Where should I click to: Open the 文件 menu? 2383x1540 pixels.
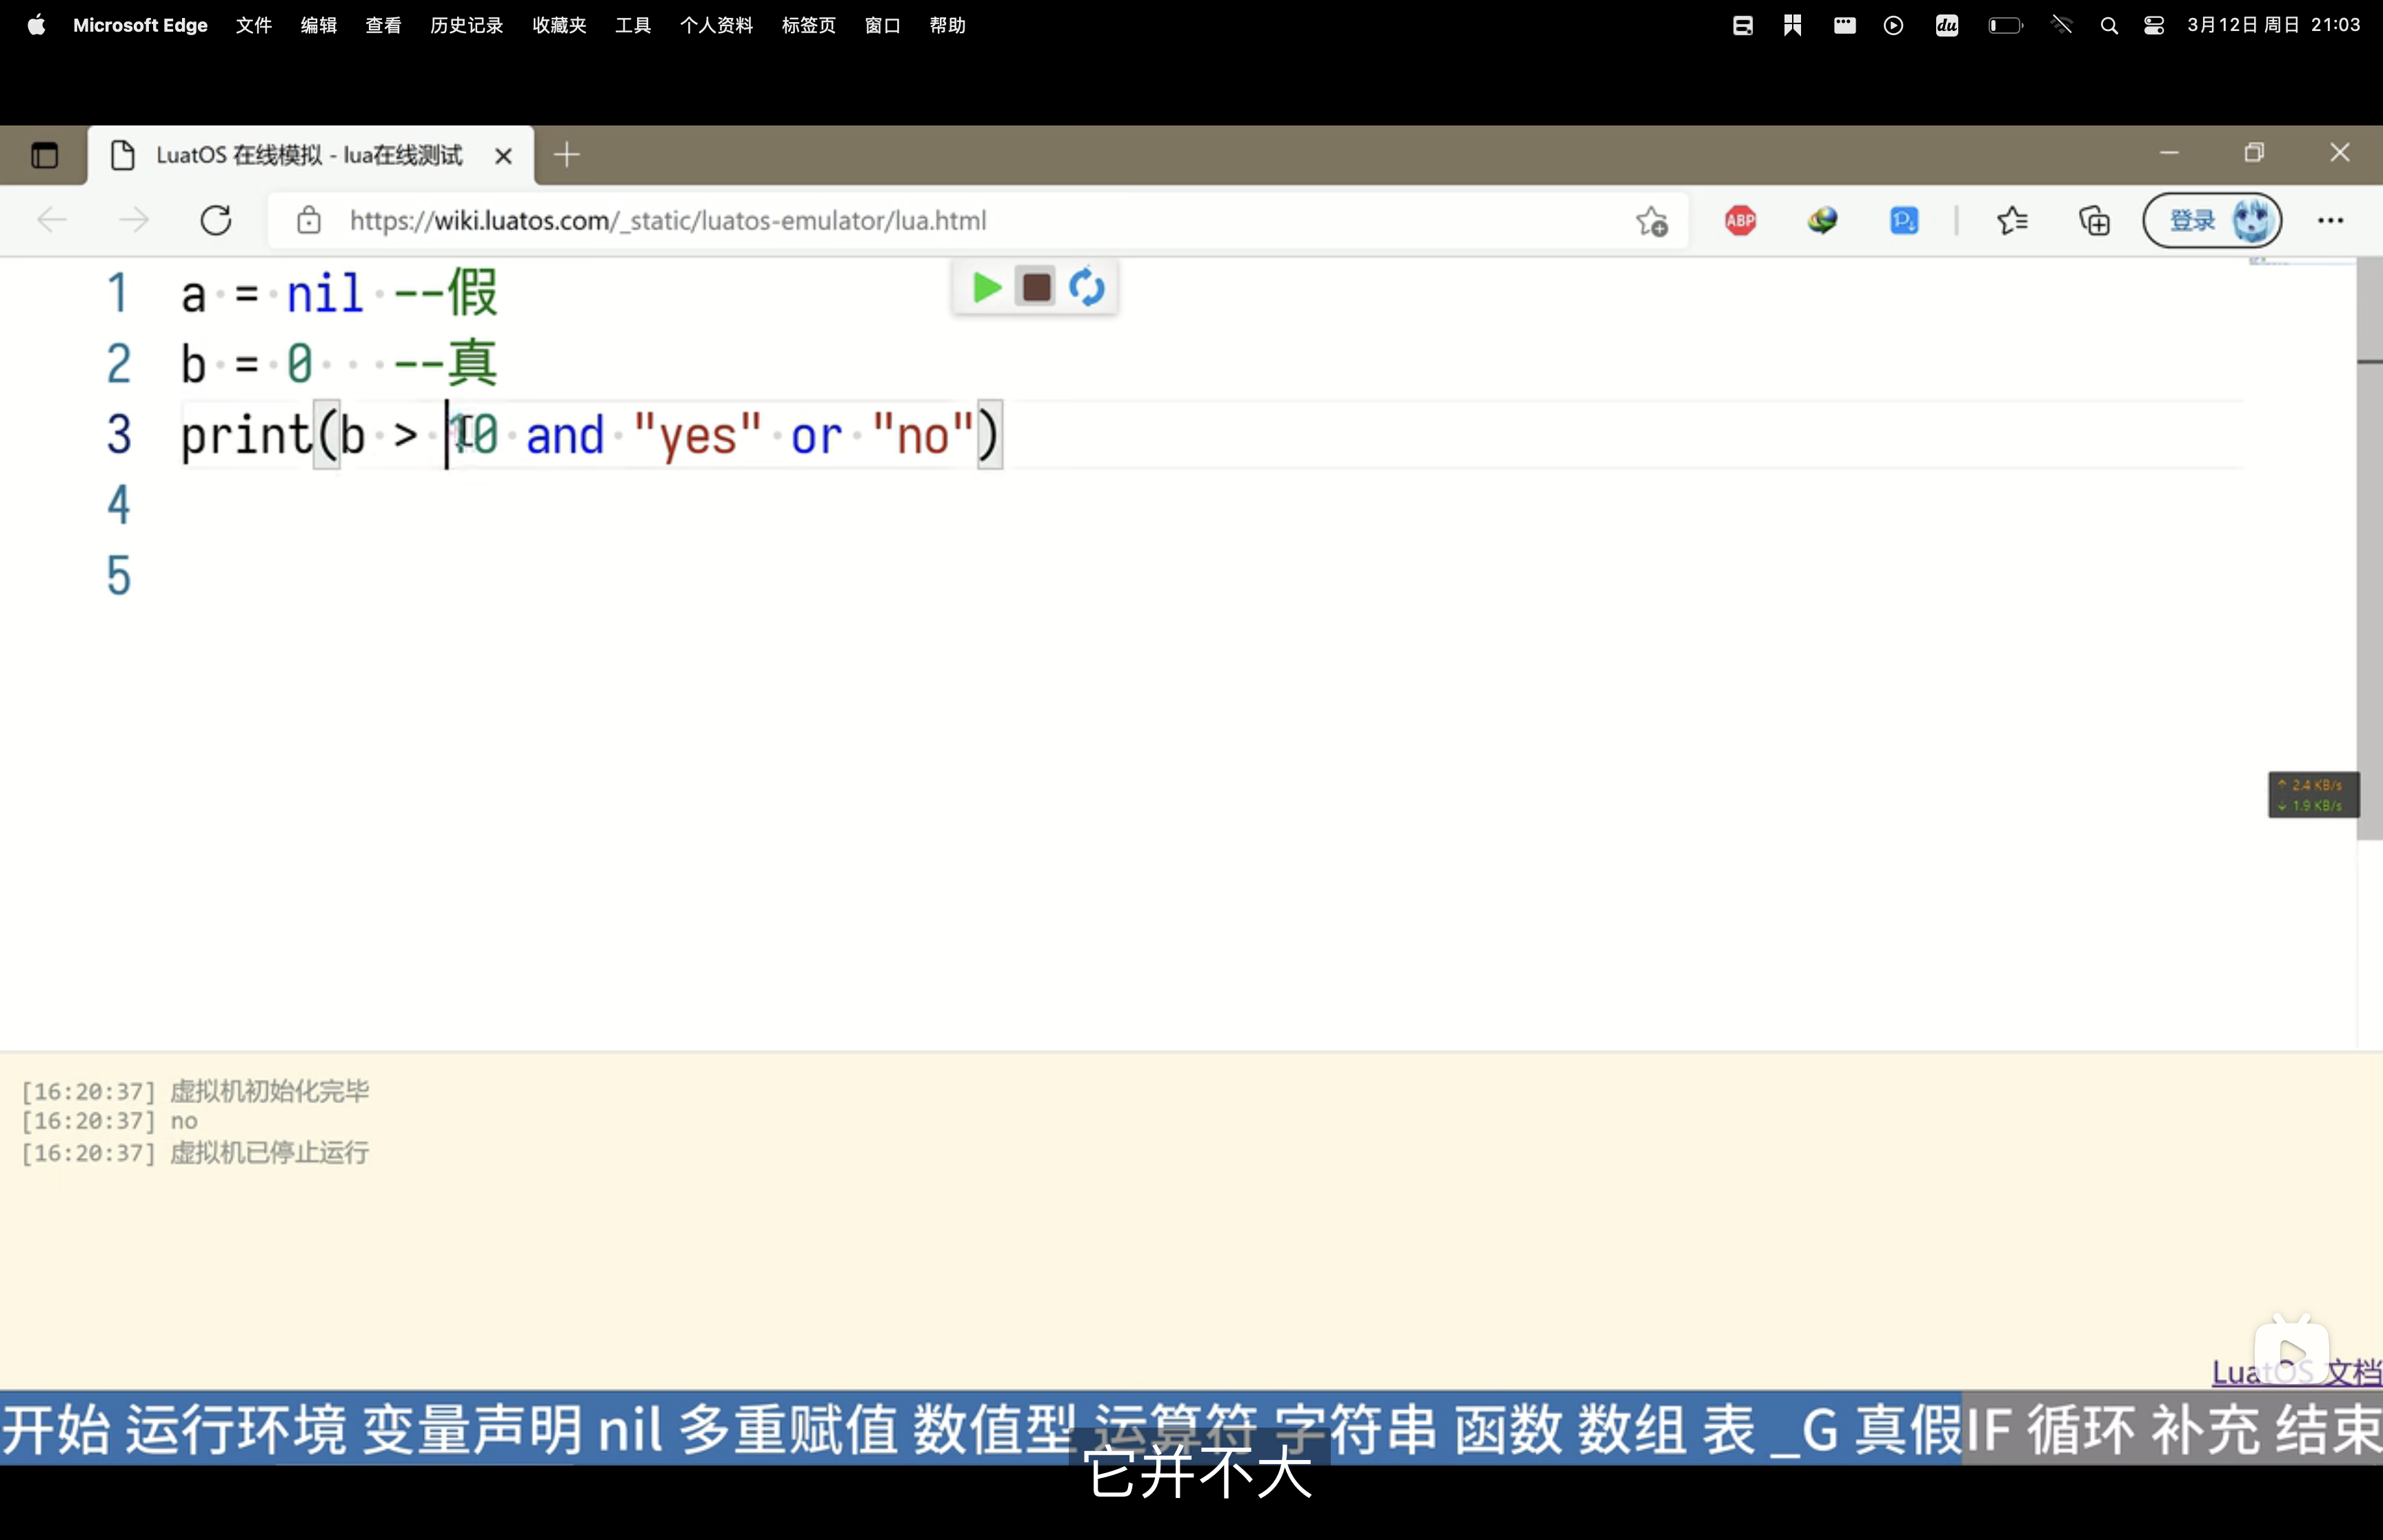[x=254, y=25]
